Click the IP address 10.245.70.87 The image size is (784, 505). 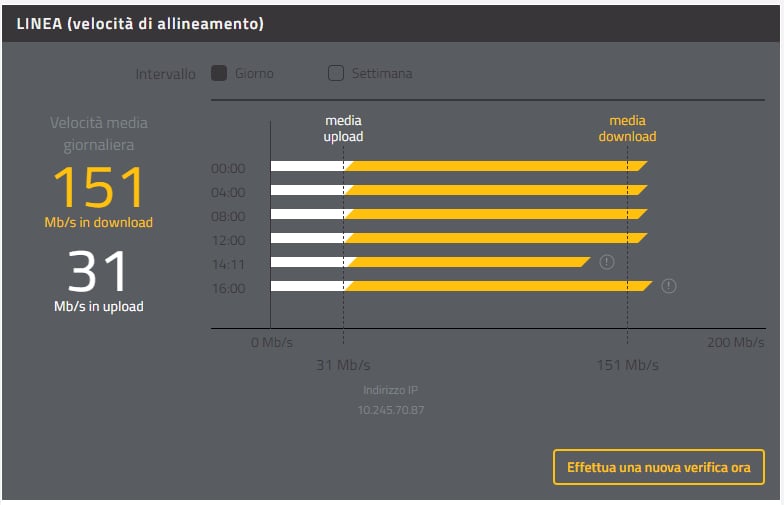coord(391,410)
